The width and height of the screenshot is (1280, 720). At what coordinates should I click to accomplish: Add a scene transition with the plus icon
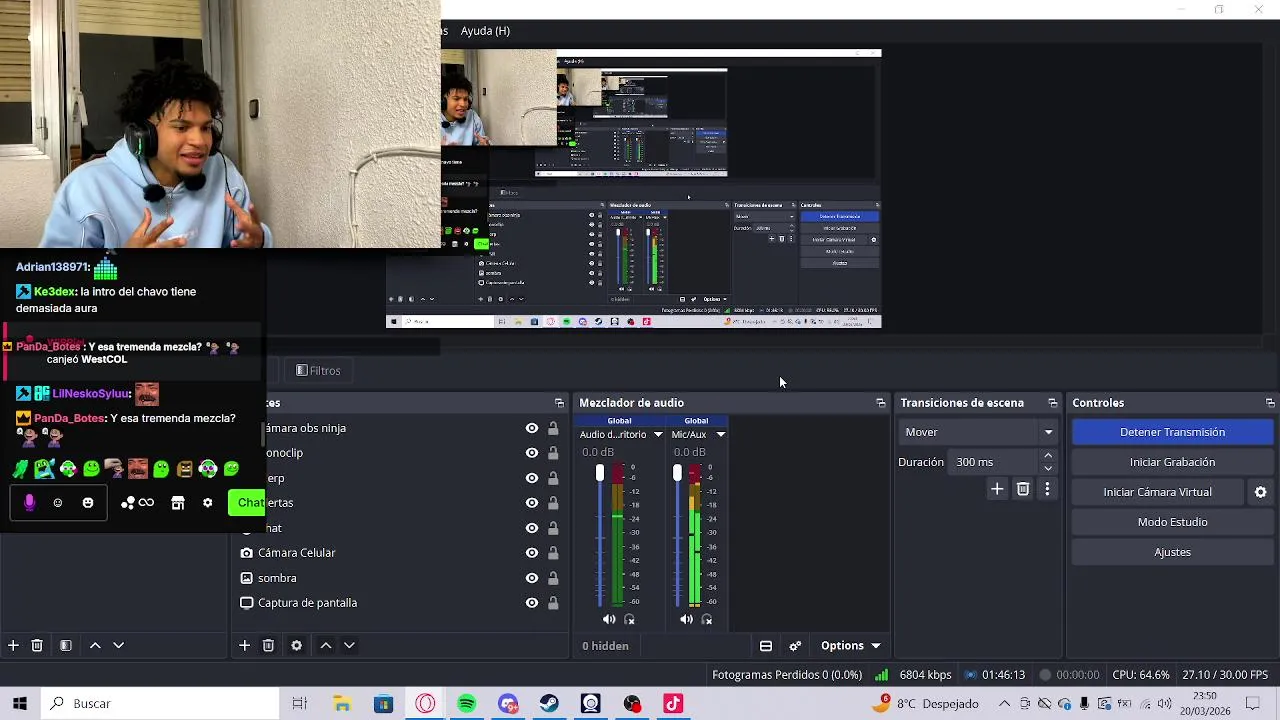coord(997,489)
